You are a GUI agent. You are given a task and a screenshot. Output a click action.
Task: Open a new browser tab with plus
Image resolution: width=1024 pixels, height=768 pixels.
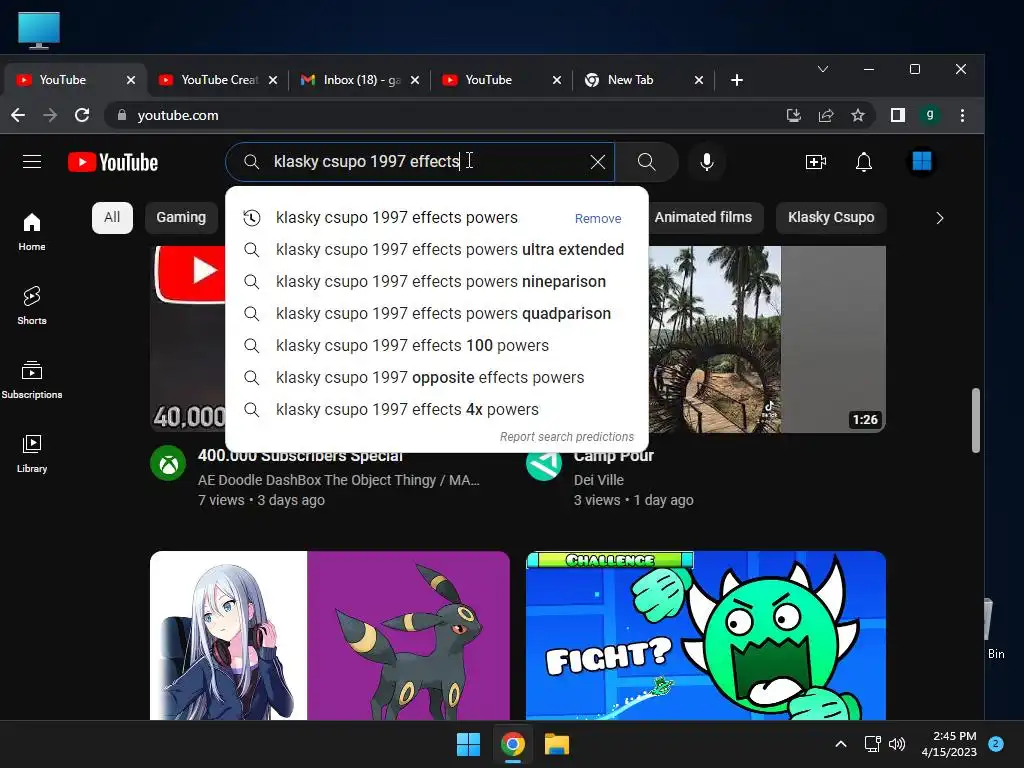[737, 80]
